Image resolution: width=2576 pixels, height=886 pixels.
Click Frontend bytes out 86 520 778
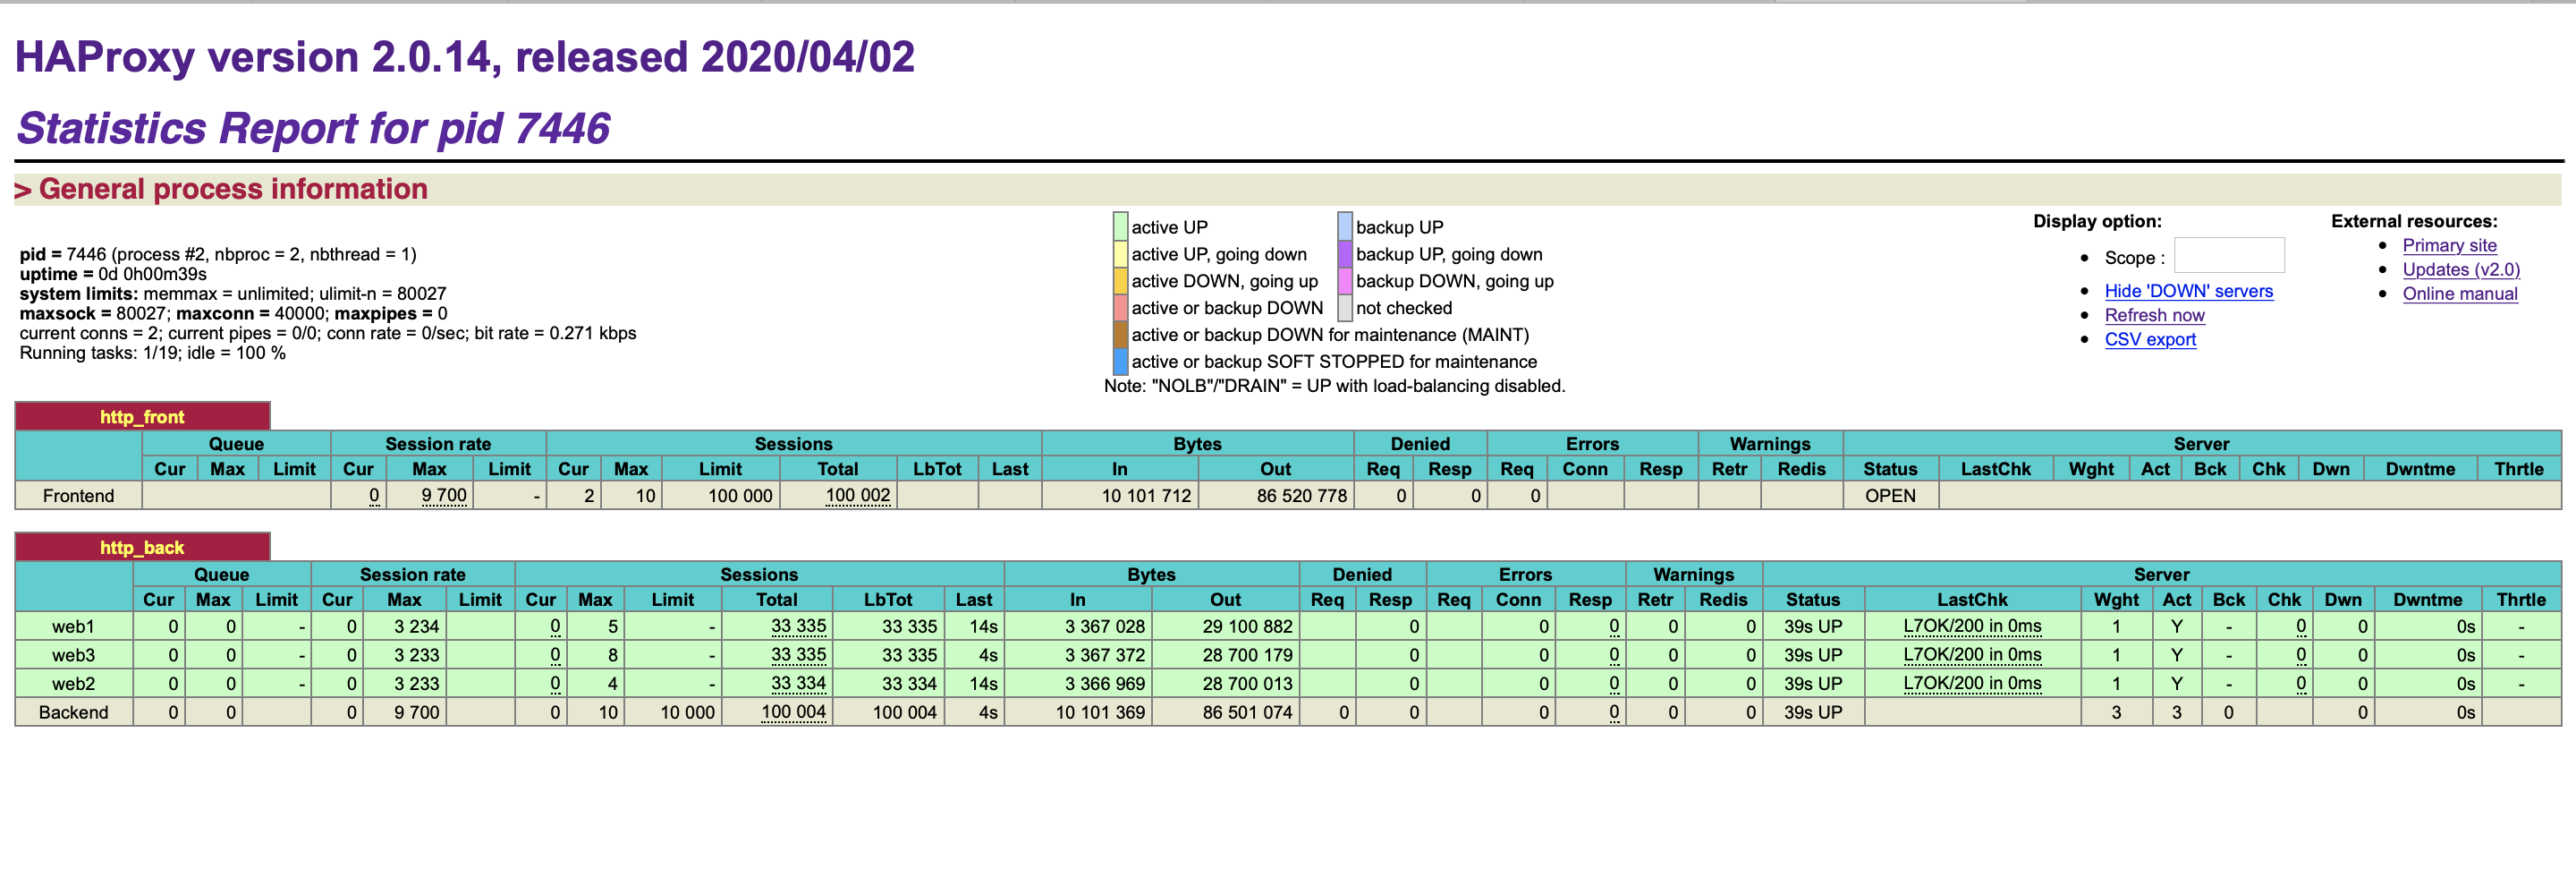pyautogui.click(x=1302, y=495)
